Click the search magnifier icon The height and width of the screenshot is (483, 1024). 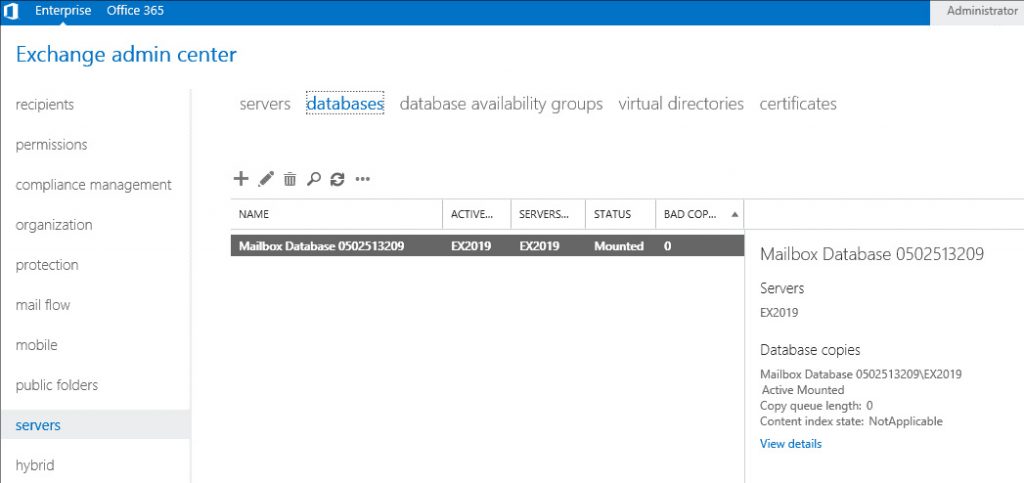tap(314, 179)
